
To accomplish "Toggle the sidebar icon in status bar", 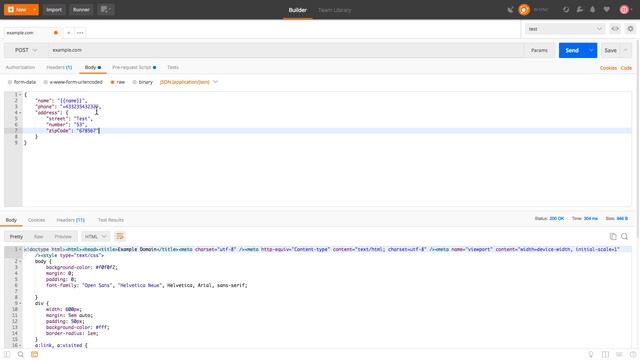I will (x=7, y=354).
